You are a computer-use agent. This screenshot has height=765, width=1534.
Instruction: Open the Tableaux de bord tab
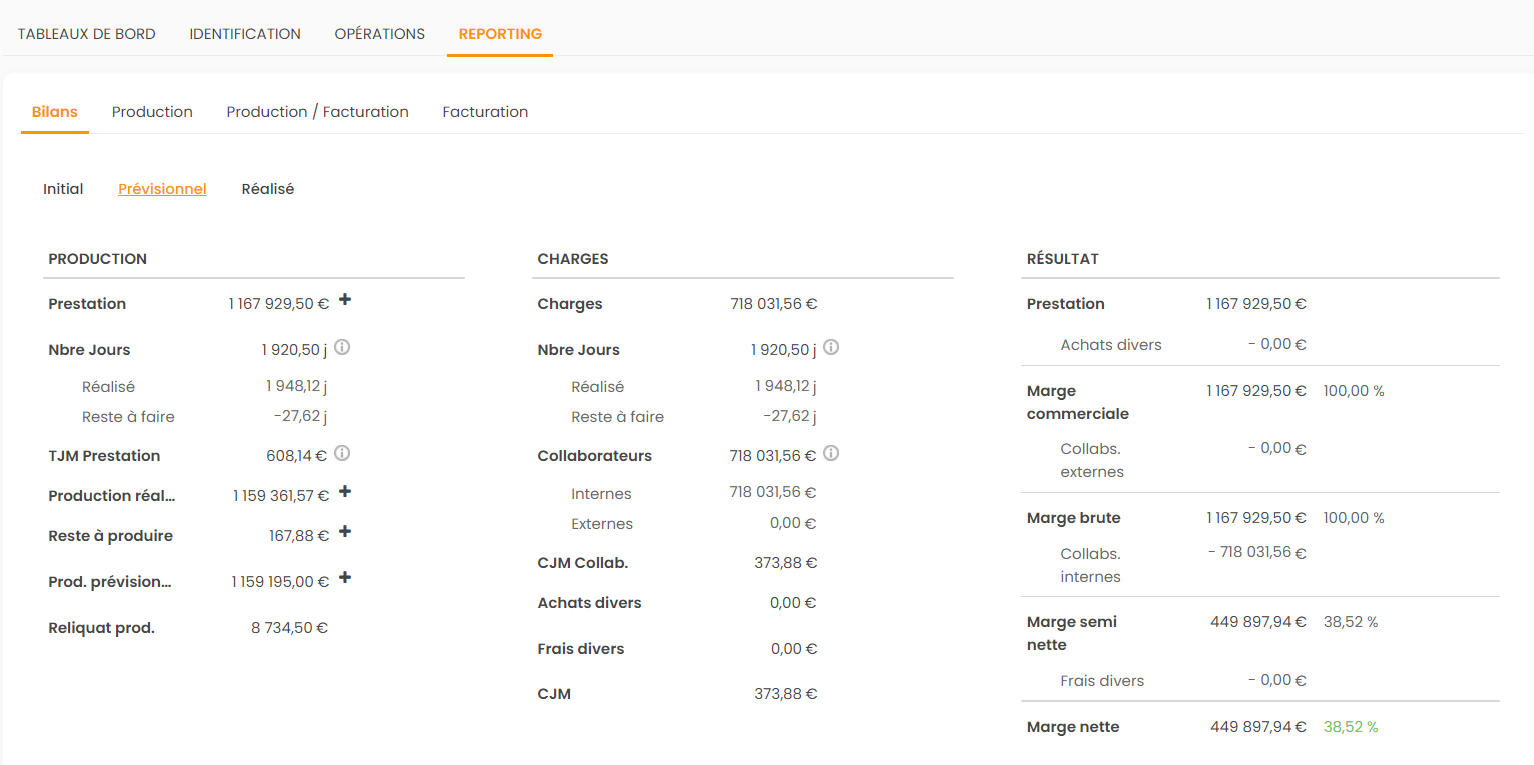[x=87, y=34]
